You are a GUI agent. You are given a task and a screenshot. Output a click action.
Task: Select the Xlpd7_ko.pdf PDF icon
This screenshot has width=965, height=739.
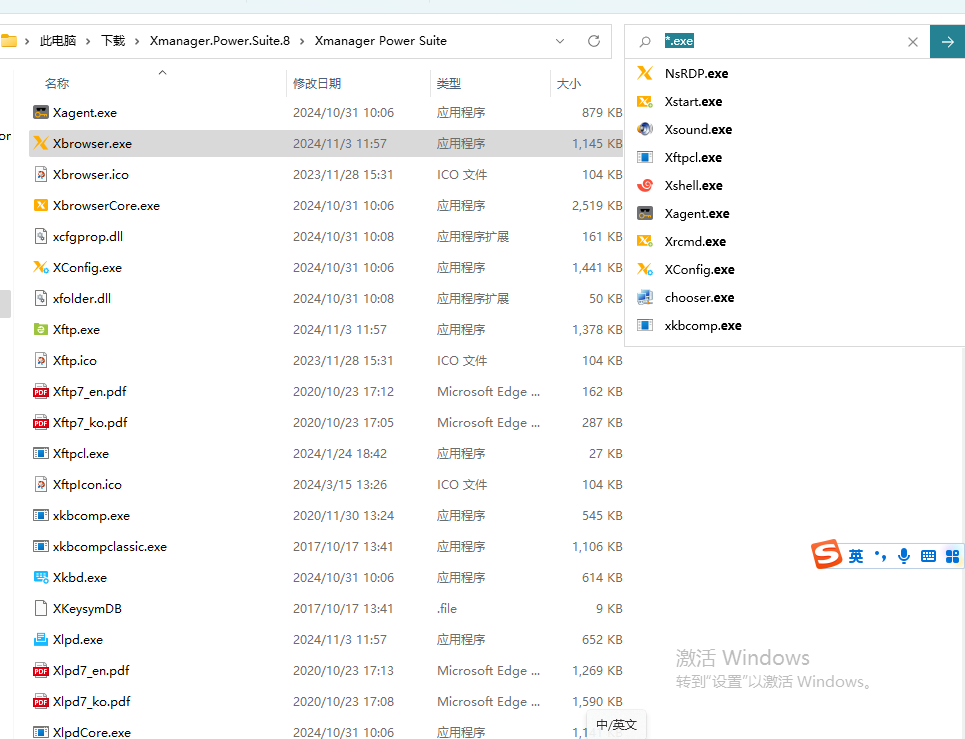[41, 701]
